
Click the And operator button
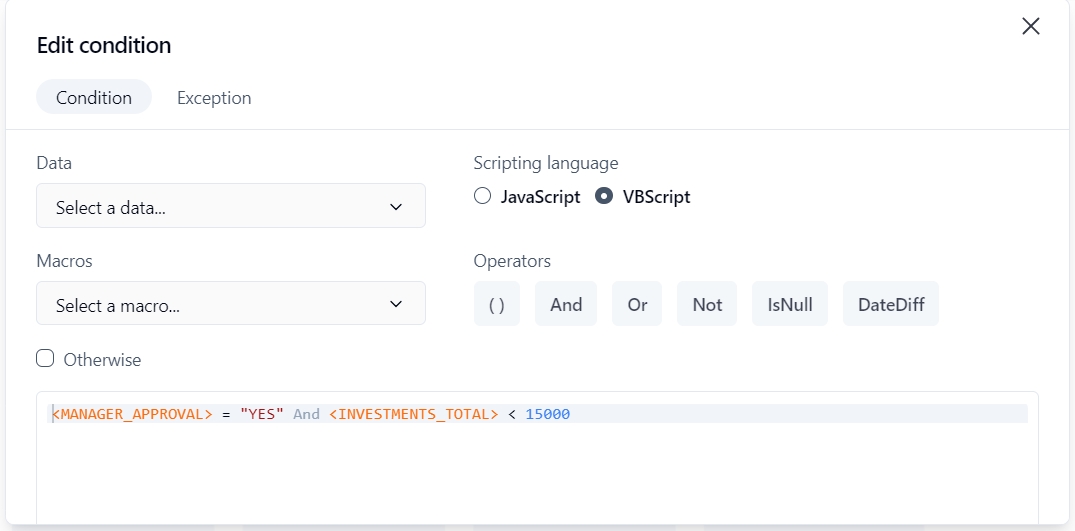pyautogui.click(x=566, y=305)
